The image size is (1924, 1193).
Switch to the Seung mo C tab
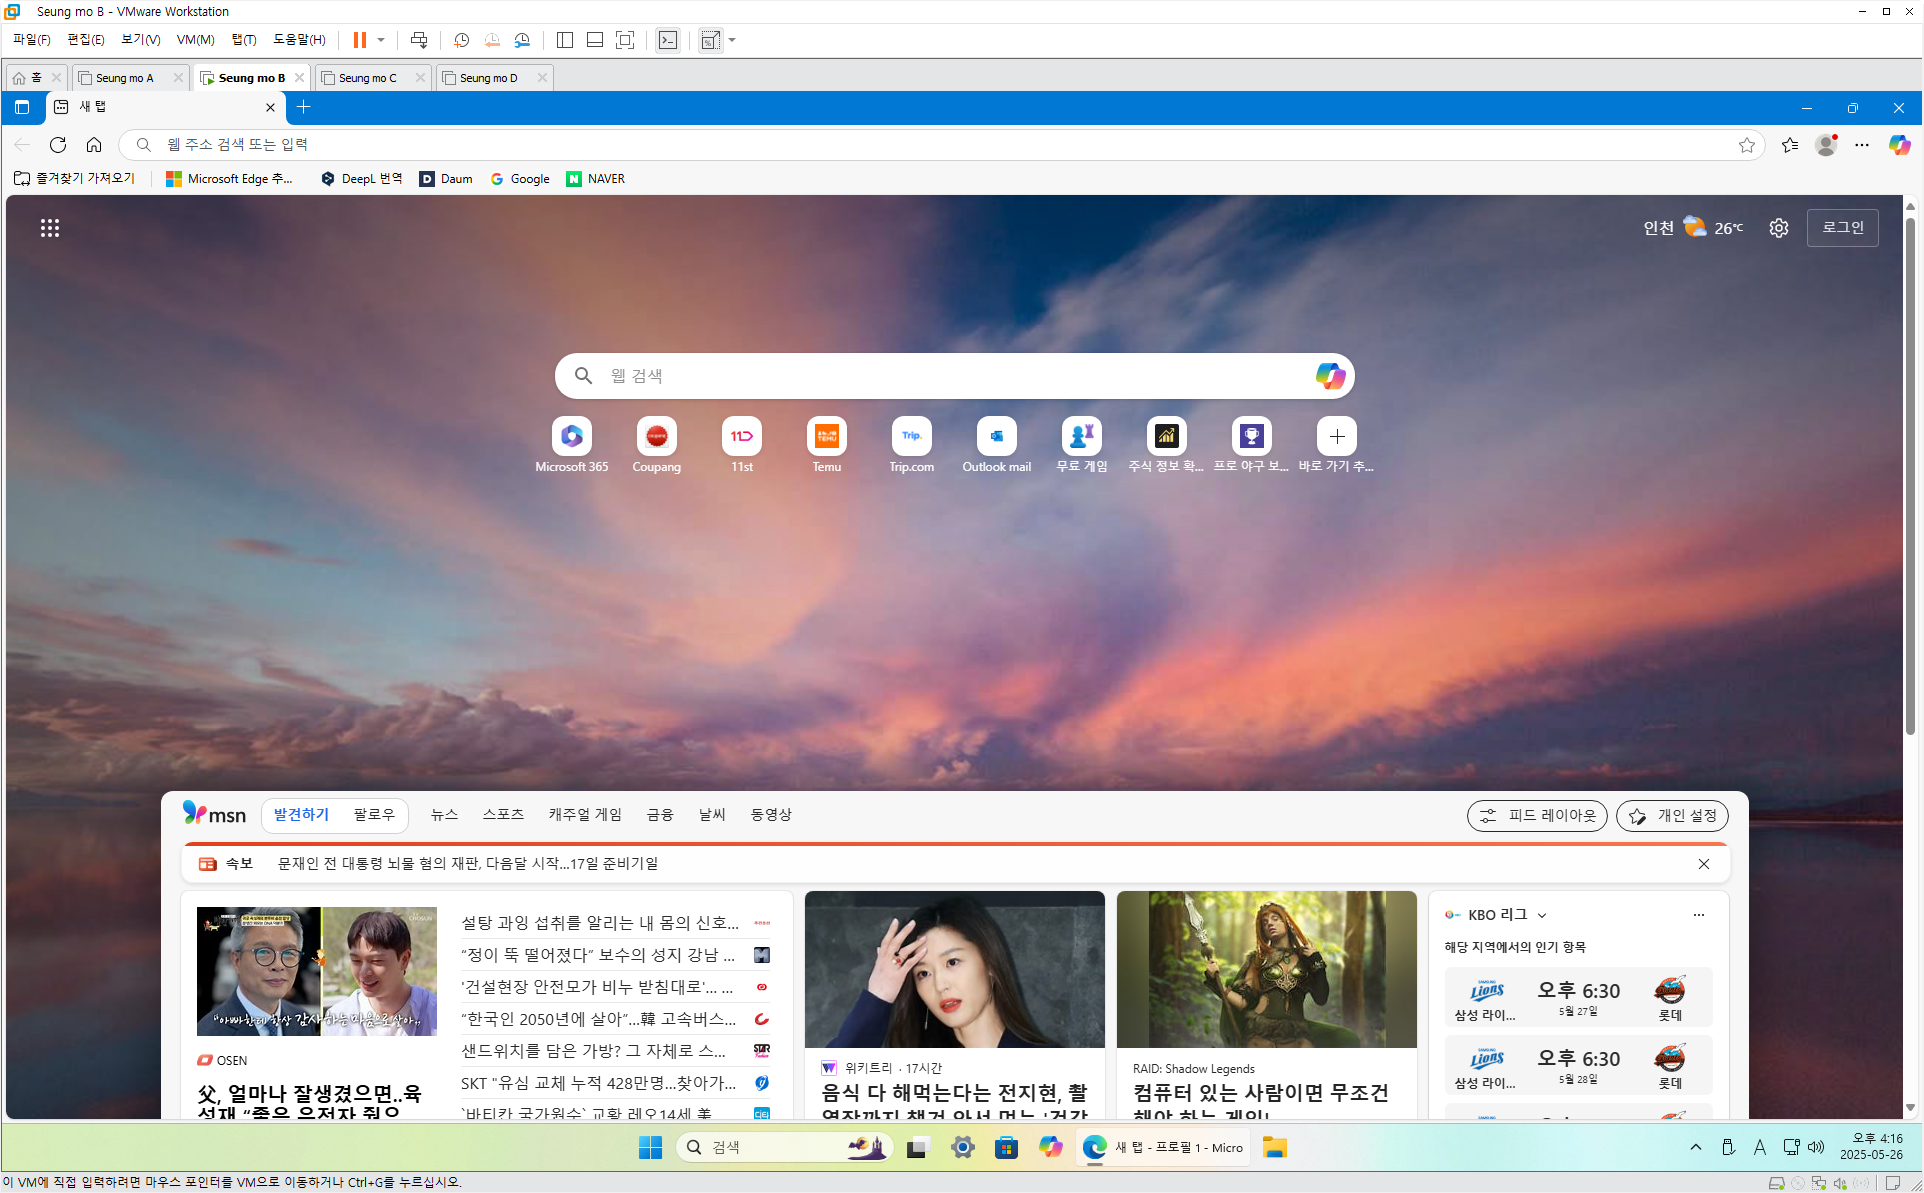pyautogui.click(x=367, y=78)
